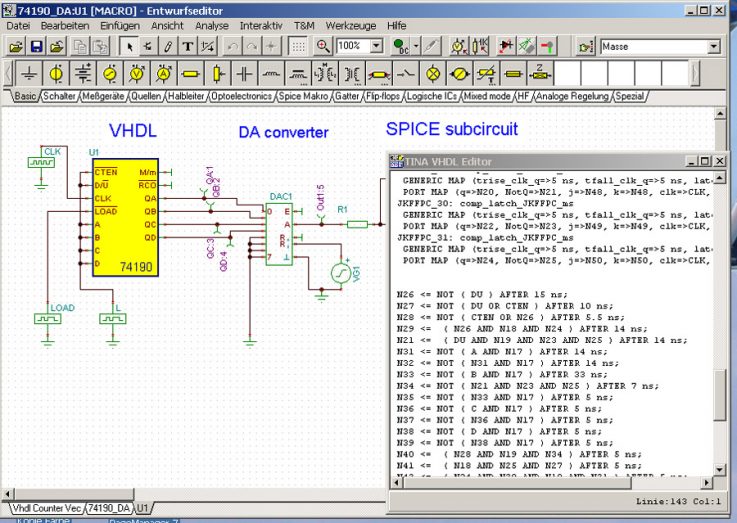Screen dimensions: 737x523
Task: Click schematic horizontal scrollbar thumb
Action: (73, 494)
